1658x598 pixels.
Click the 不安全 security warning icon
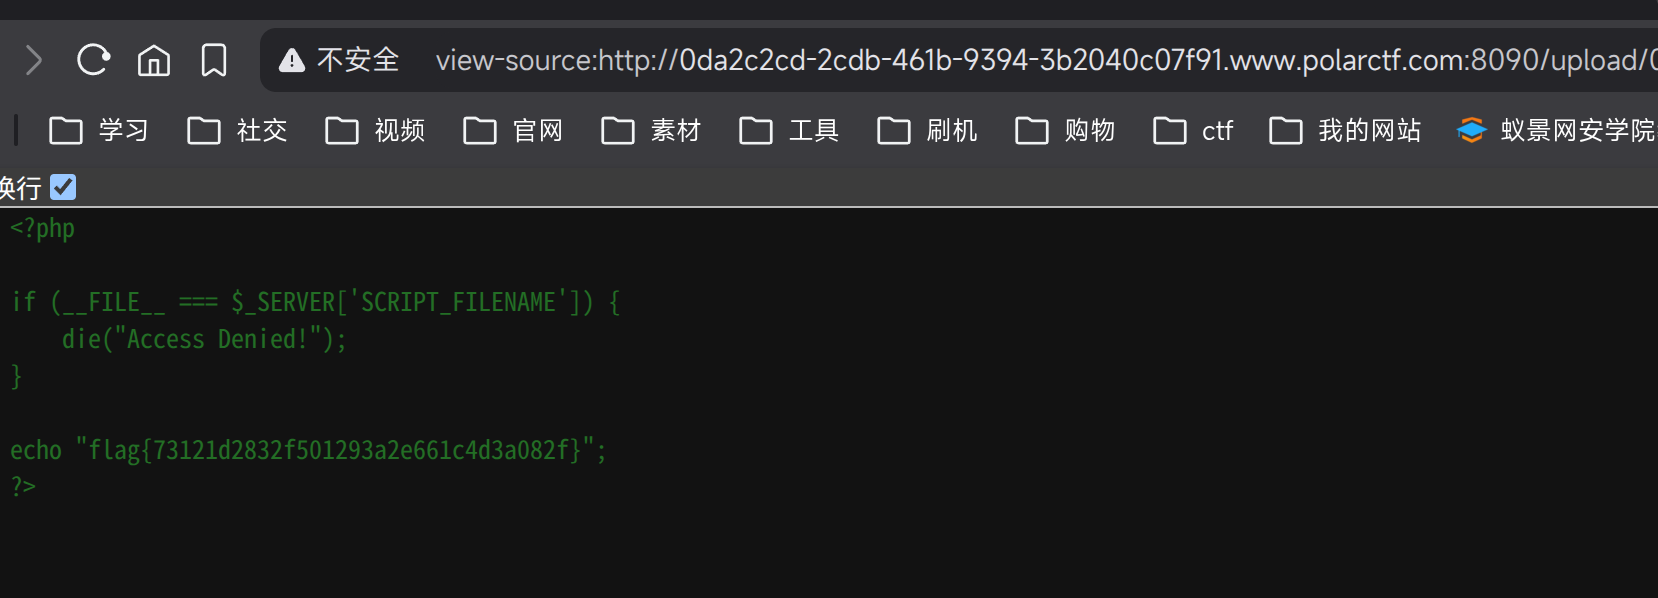(x=290, y=60)
